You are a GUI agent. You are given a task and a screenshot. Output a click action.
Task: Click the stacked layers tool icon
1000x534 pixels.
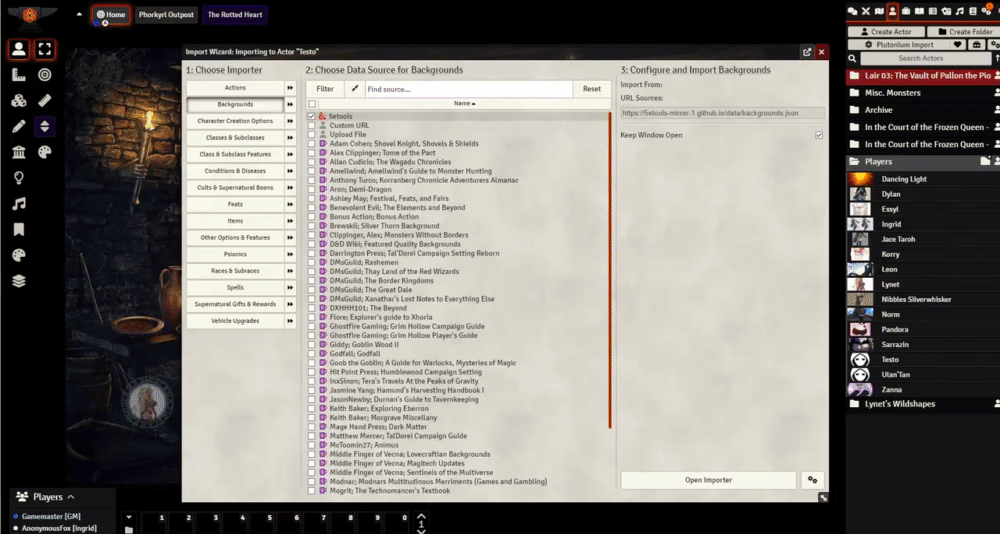point(18,281)
